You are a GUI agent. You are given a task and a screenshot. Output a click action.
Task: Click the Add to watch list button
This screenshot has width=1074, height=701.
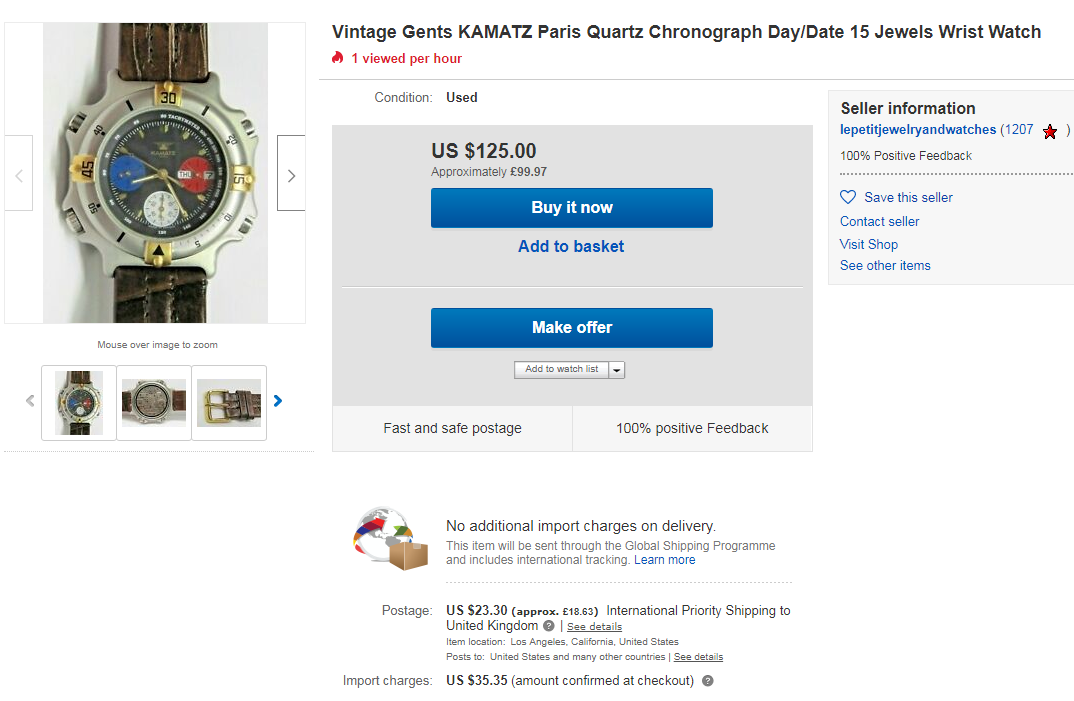tap(561, 369)
